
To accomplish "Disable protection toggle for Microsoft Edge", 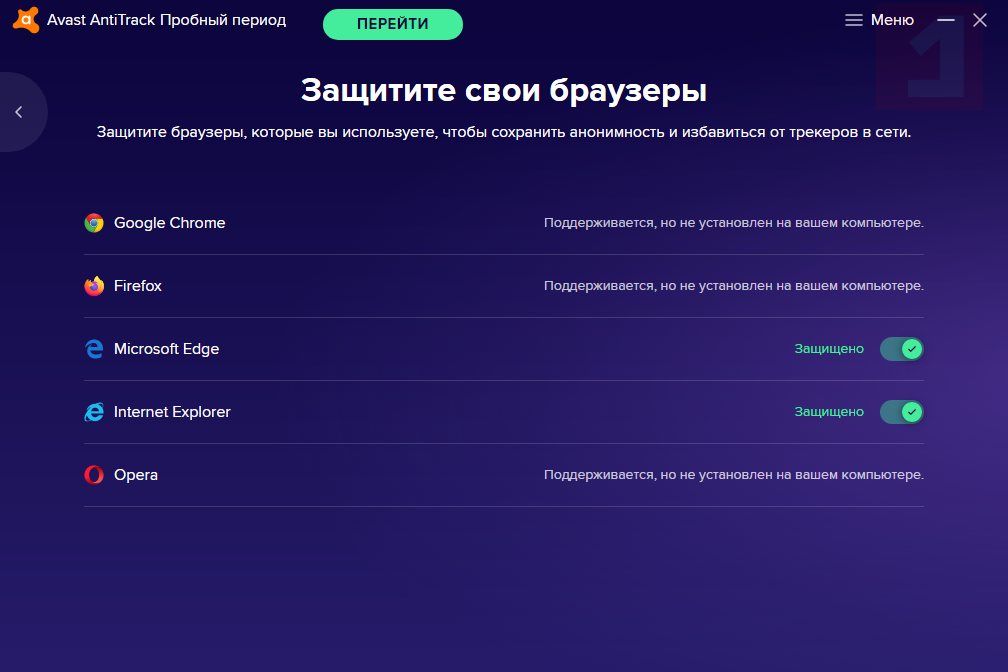I will coord(901,349).
